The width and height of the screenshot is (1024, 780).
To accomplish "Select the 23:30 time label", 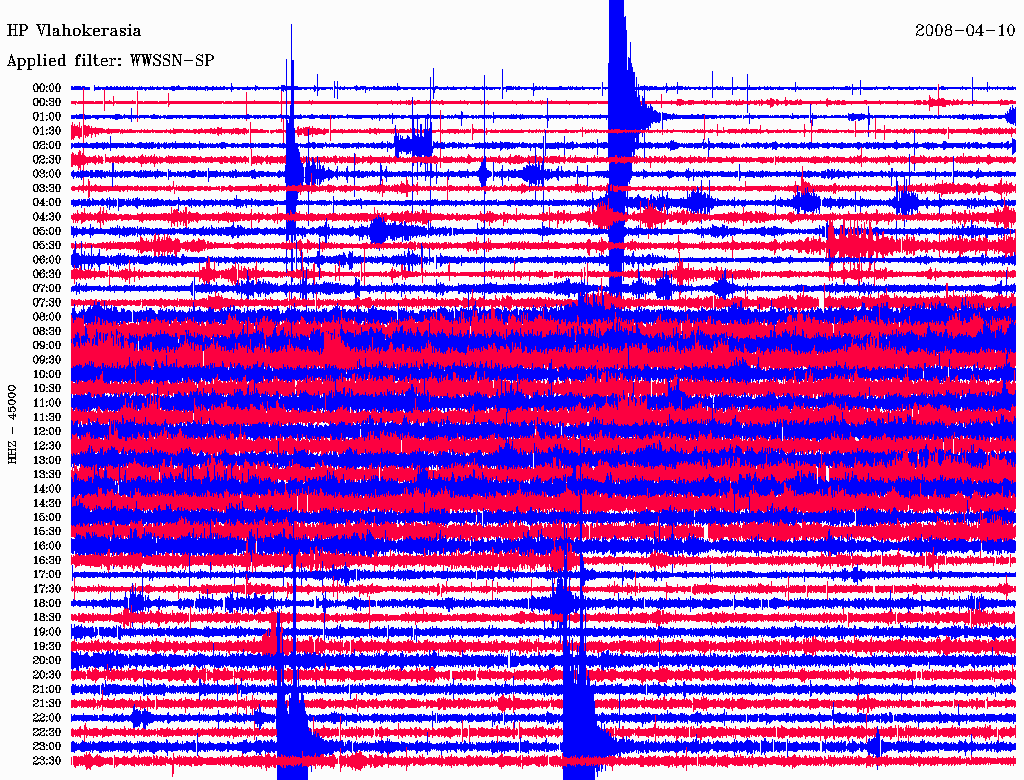I will 47,760.
